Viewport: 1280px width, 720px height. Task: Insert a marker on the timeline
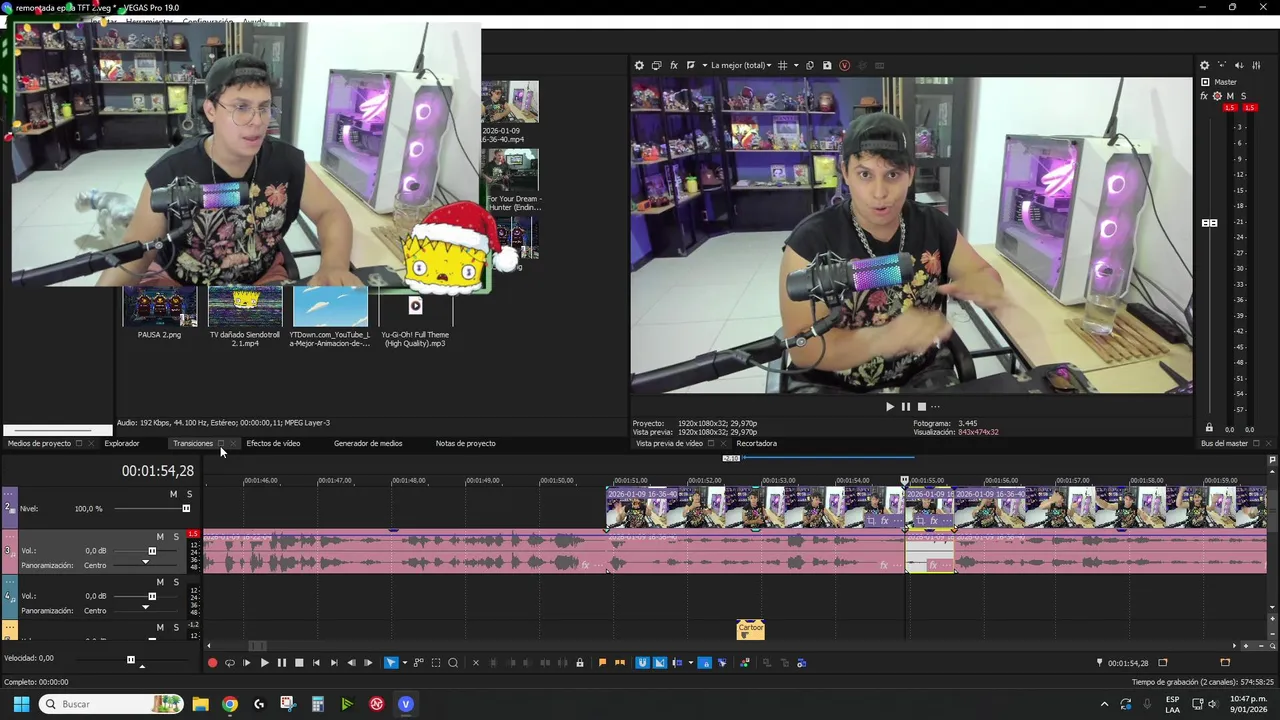(x=602, y=662)
